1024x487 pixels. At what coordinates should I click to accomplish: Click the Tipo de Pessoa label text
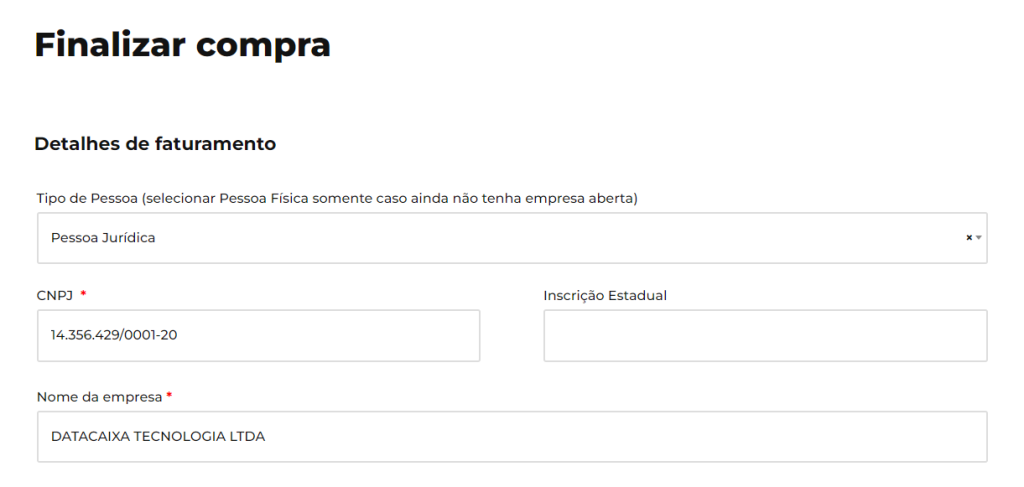(86, 198)
